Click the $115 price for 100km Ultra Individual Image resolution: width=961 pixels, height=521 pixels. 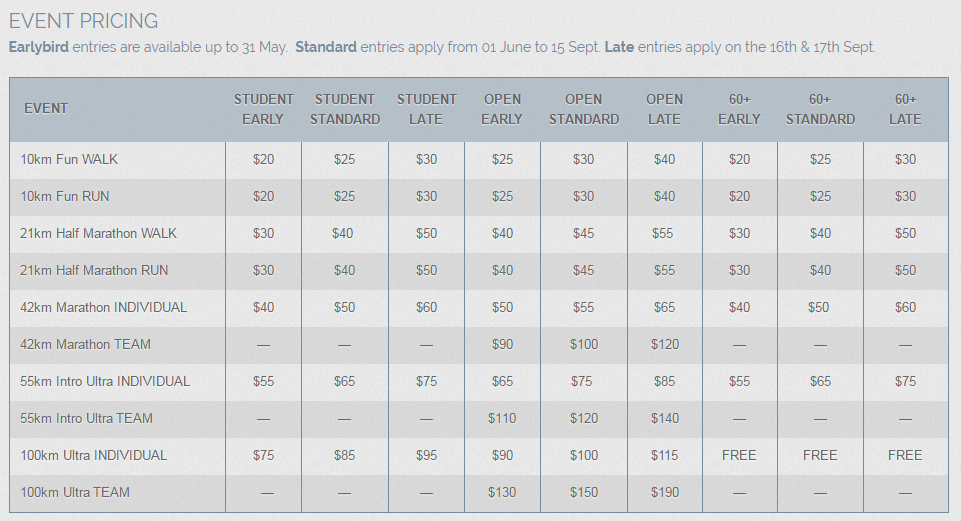pos(665,455)
